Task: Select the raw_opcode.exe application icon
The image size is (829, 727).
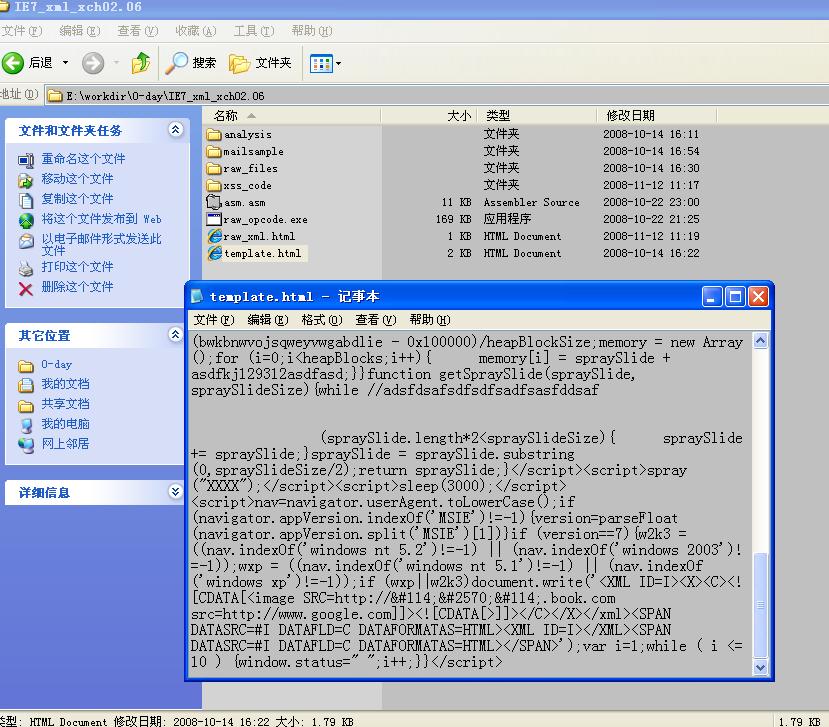Action: [x=214, y=219]
